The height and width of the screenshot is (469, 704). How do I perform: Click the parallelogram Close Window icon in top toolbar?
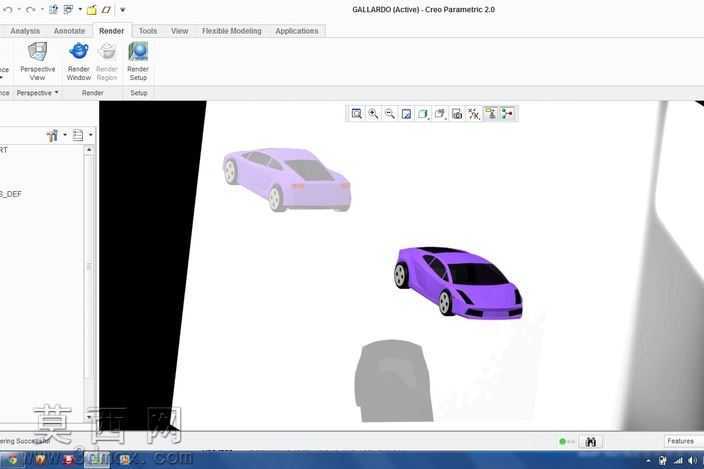106,9
